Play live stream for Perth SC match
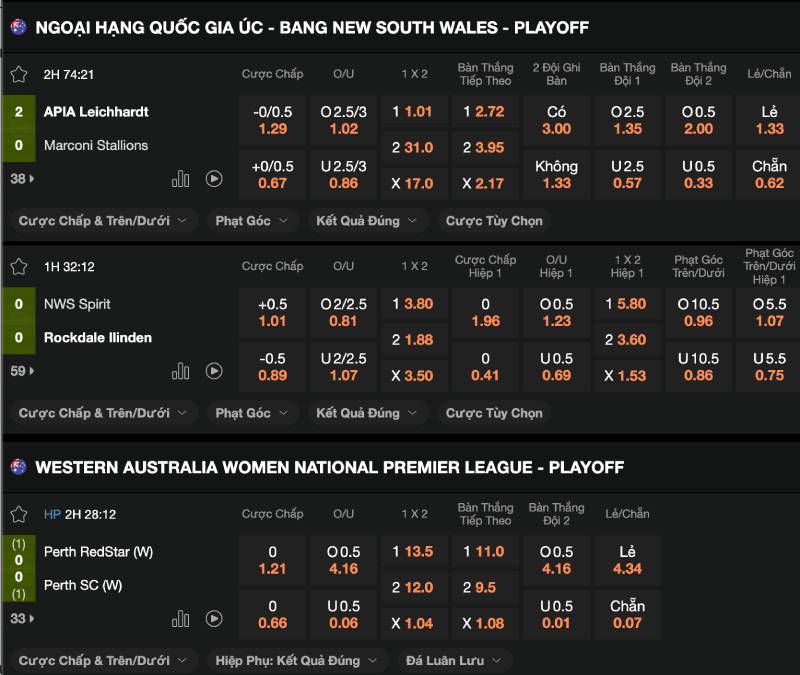Image resolution: width=800 pixels, height=675 pixels. coord(214,619)
